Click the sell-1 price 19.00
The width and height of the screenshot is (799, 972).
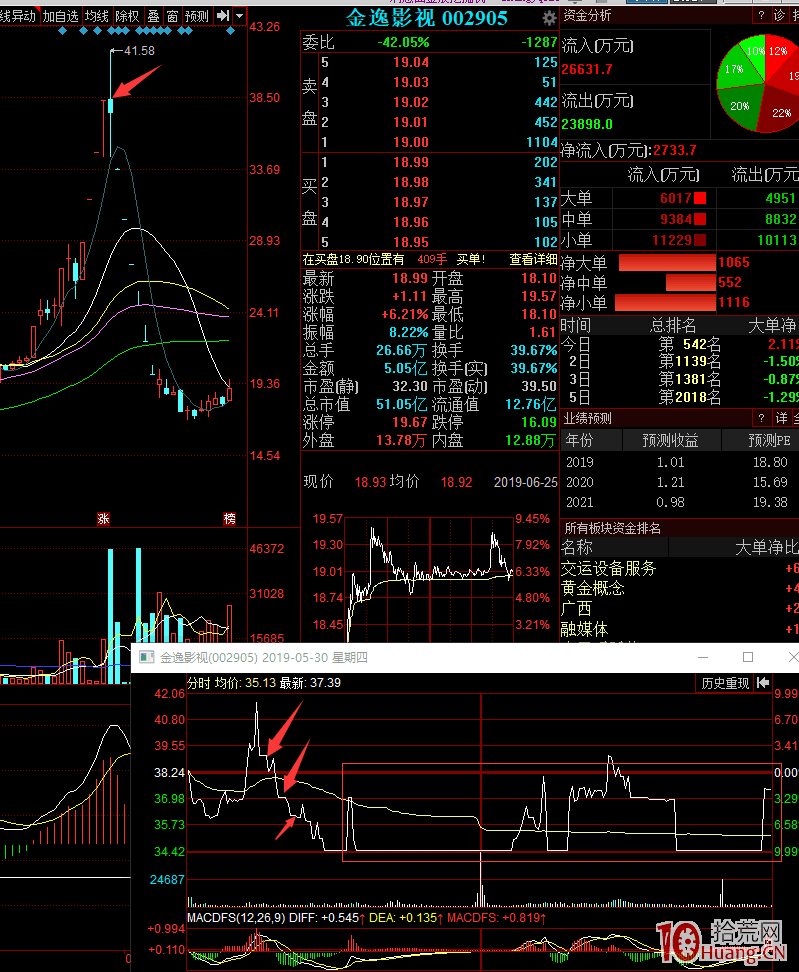point(410,143)
